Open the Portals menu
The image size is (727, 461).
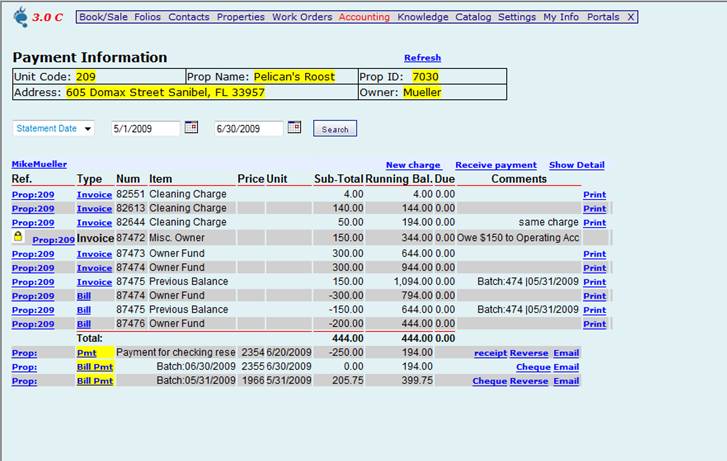coord(603,17)
